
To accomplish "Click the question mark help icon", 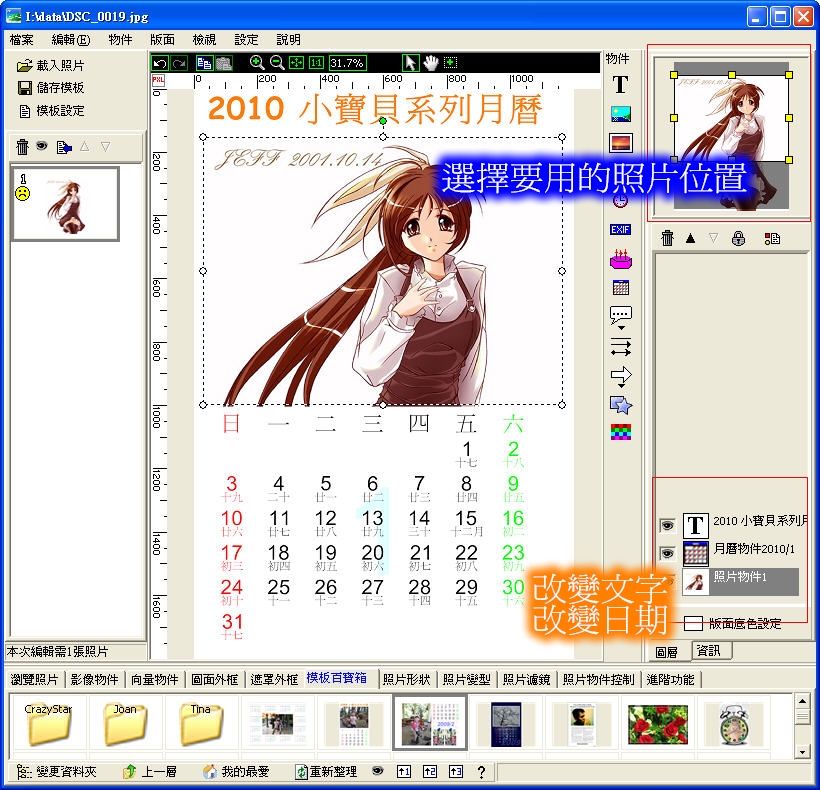I will [x=481, y=771].
